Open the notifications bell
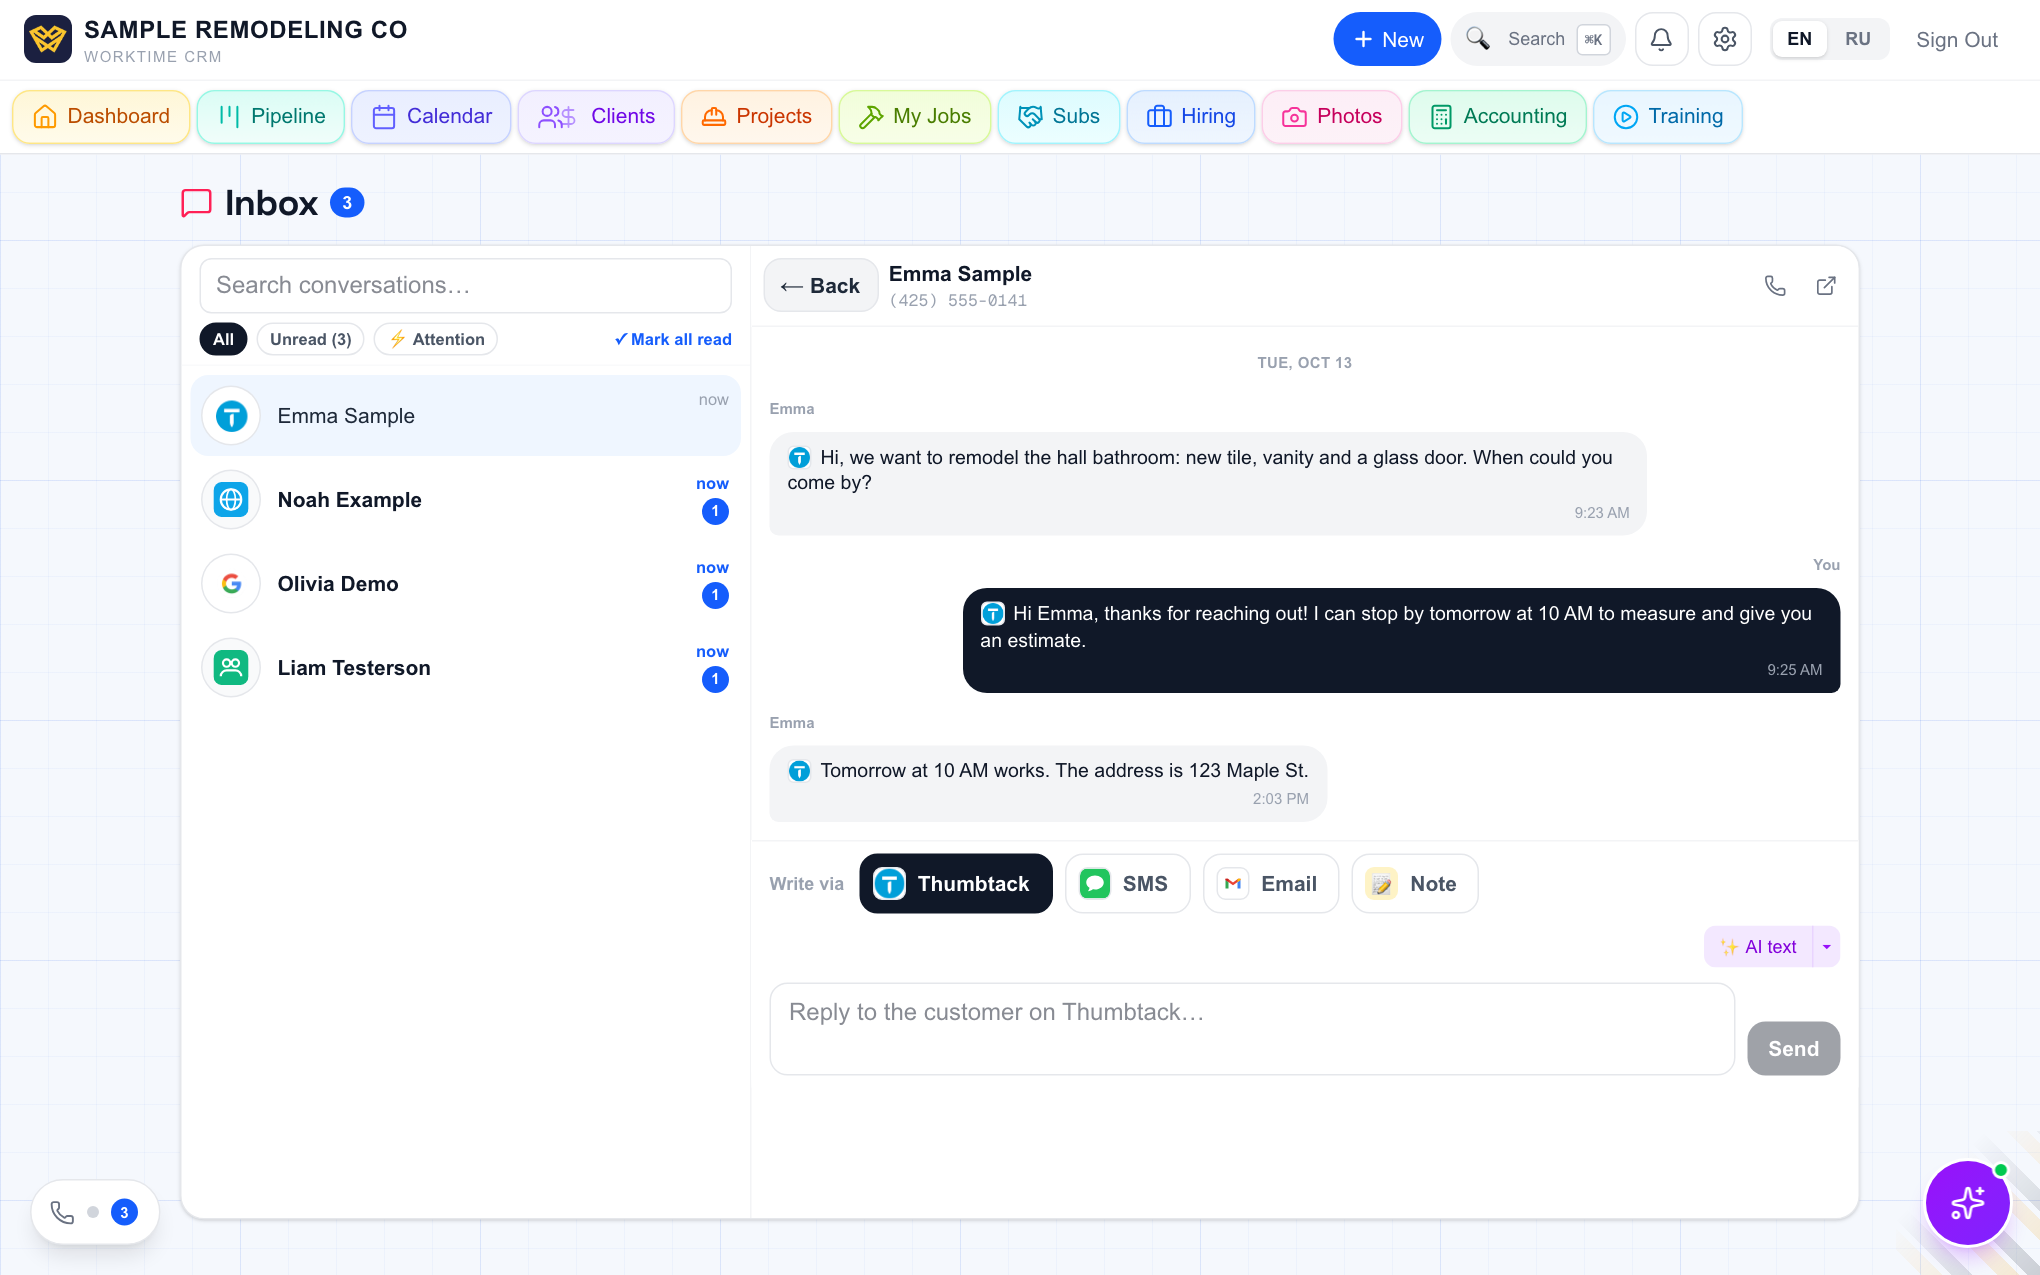Viewport: 2040px width, 1275px height. click(x=1661, y=39)
